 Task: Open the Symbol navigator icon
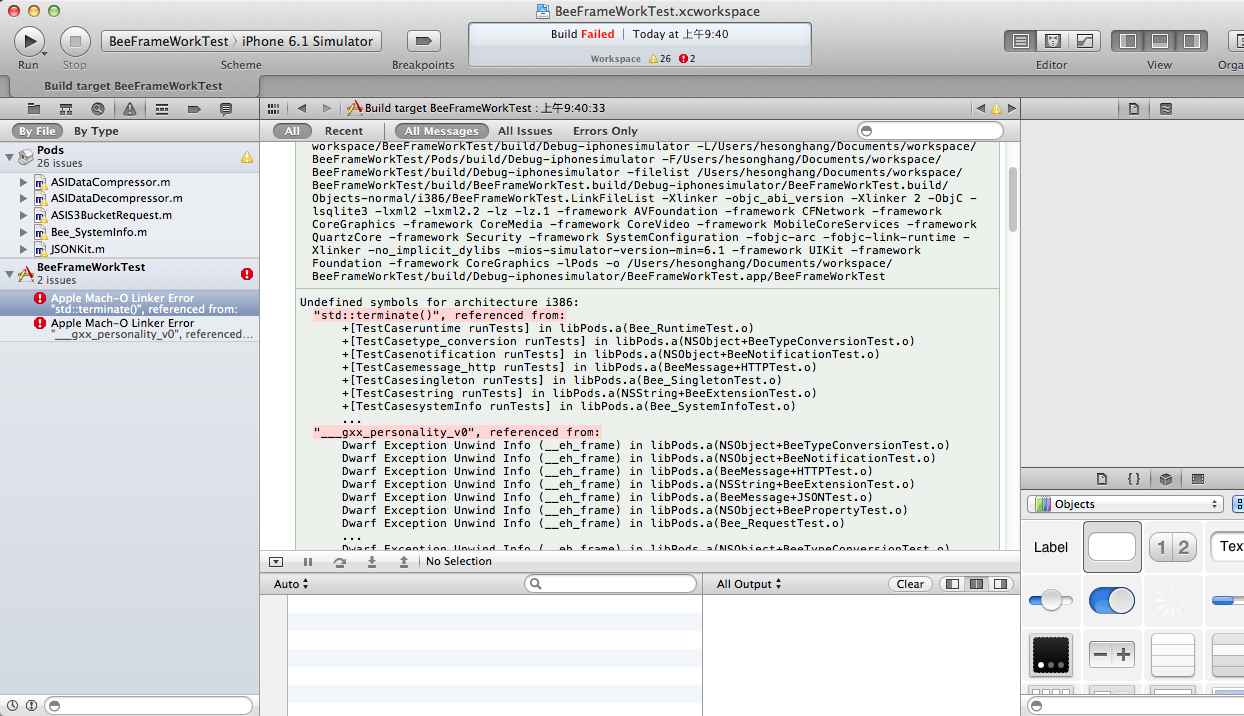point(66,108)
